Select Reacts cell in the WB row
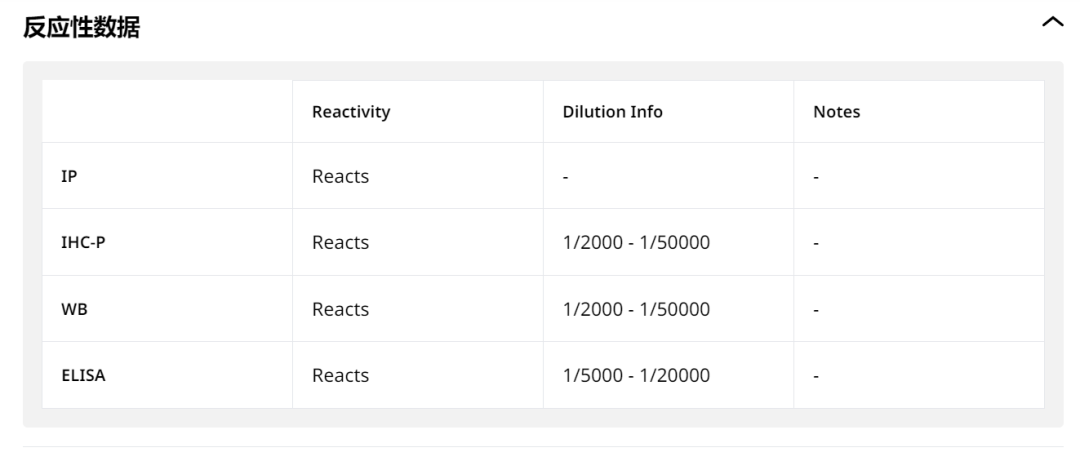The height and width of the screenshot is (461, 1080). [341, 310]
